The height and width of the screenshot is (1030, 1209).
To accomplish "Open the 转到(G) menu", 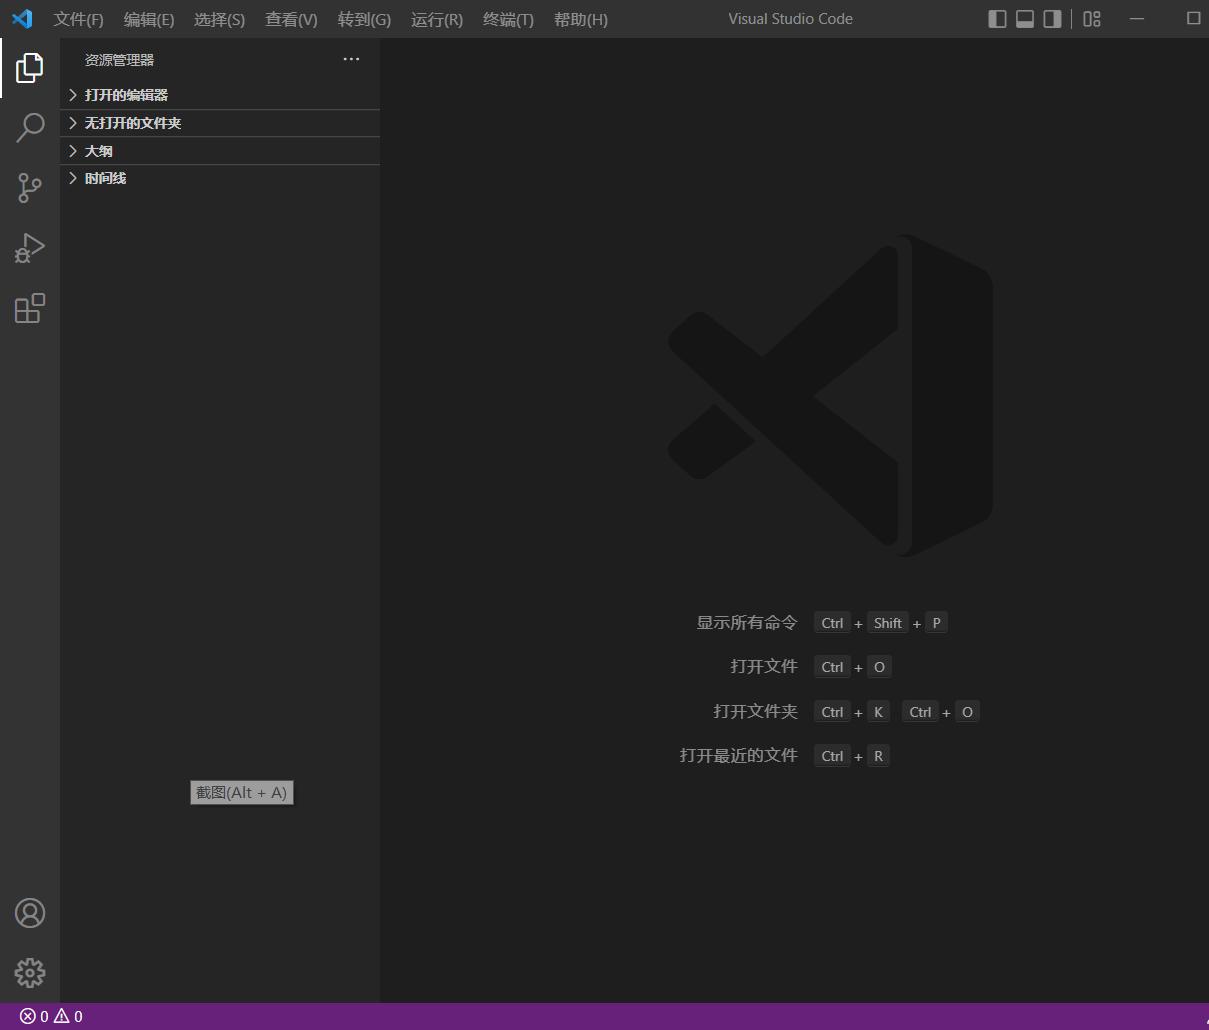I will tap(364, 20).
